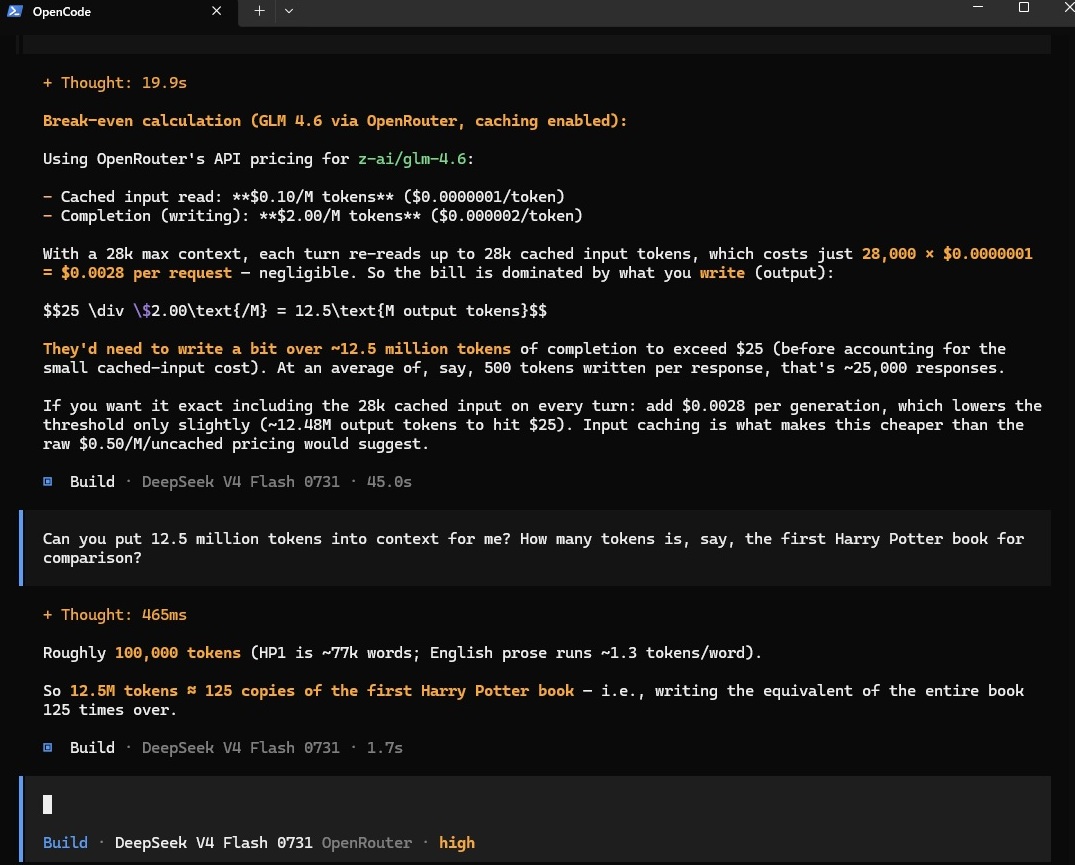Maximize the terminal window

[1024, 8]
